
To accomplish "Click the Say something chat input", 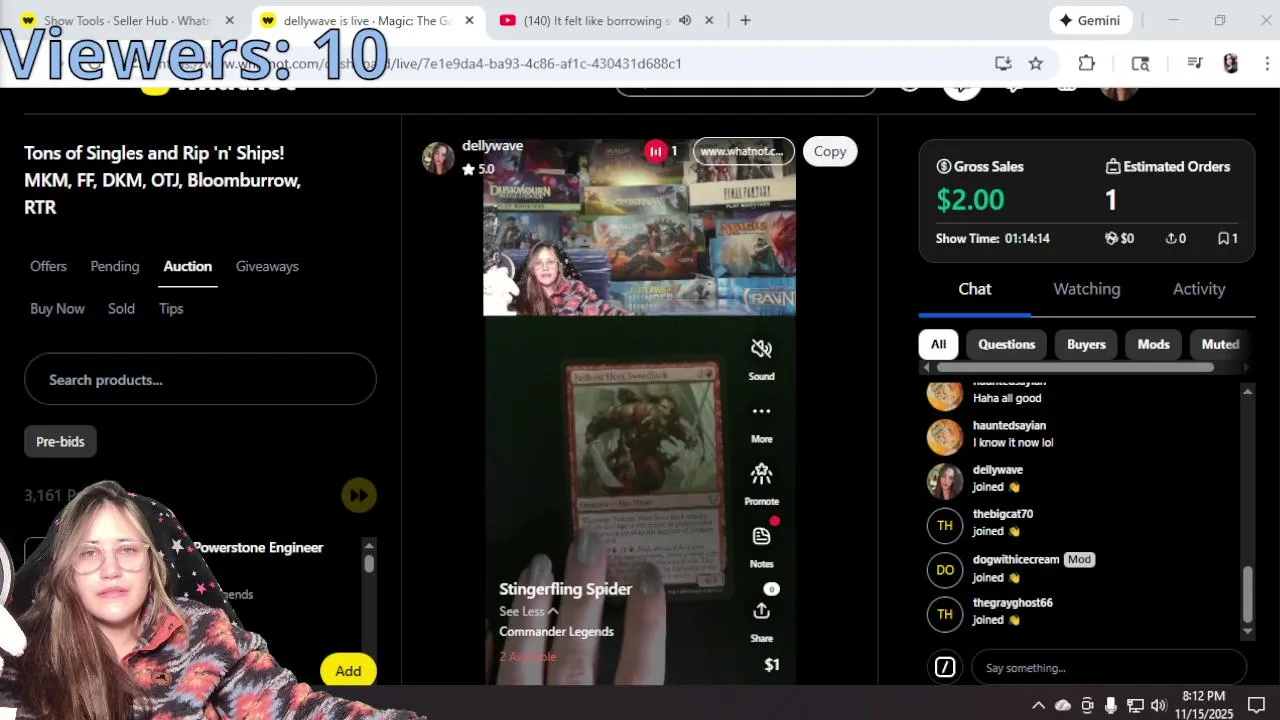I will [1108, 667].
